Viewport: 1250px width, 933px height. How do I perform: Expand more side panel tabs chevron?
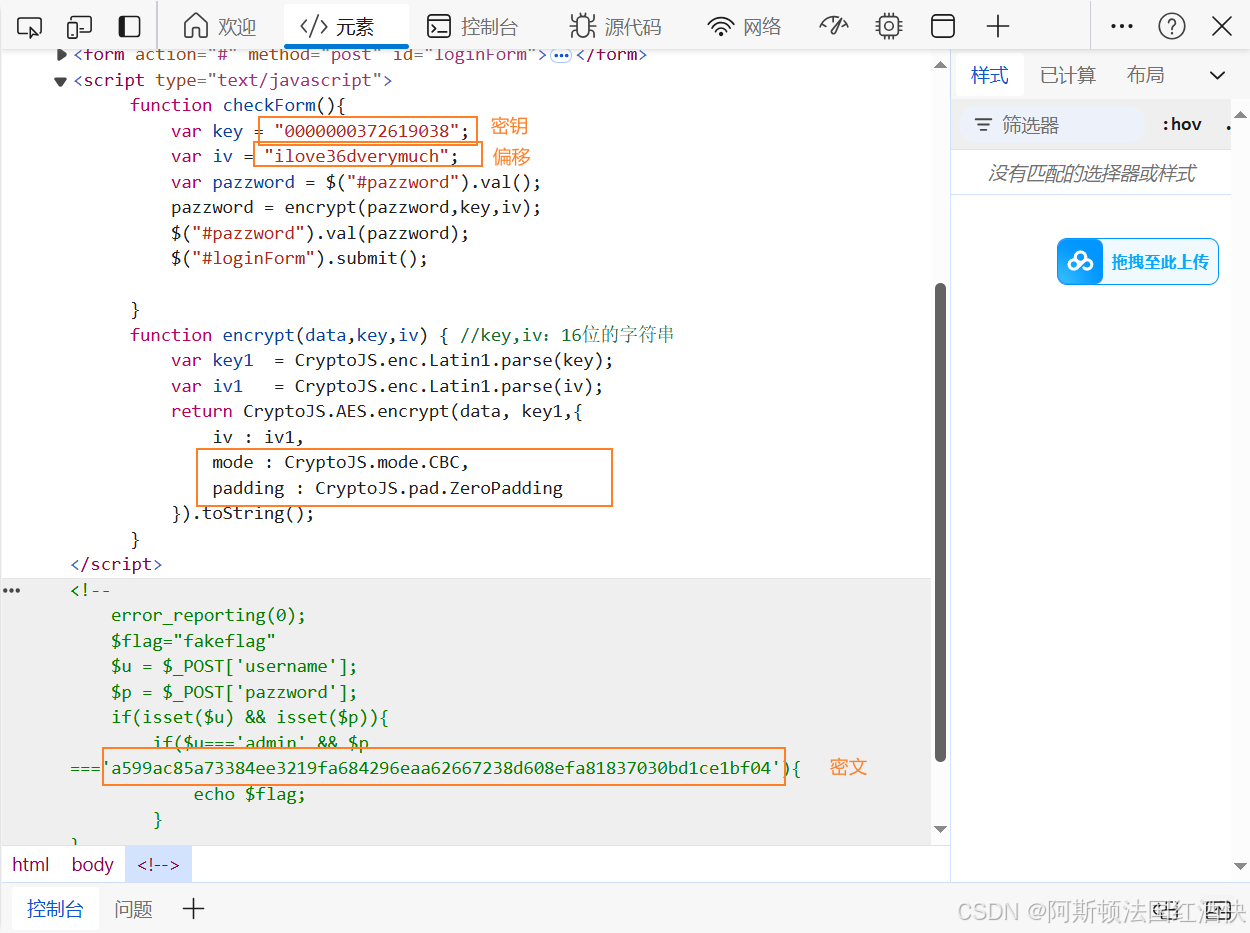(1217, 75)
